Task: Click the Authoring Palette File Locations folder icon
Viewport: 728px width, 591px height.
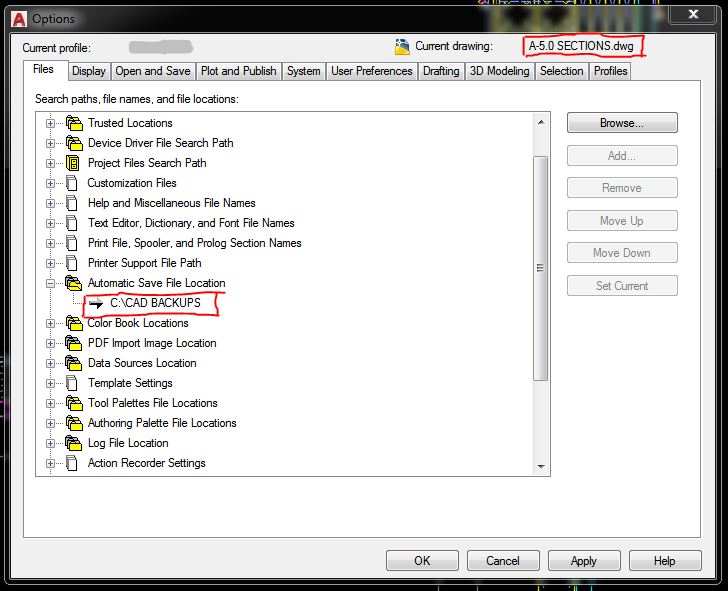Action: tap(74, 423)
